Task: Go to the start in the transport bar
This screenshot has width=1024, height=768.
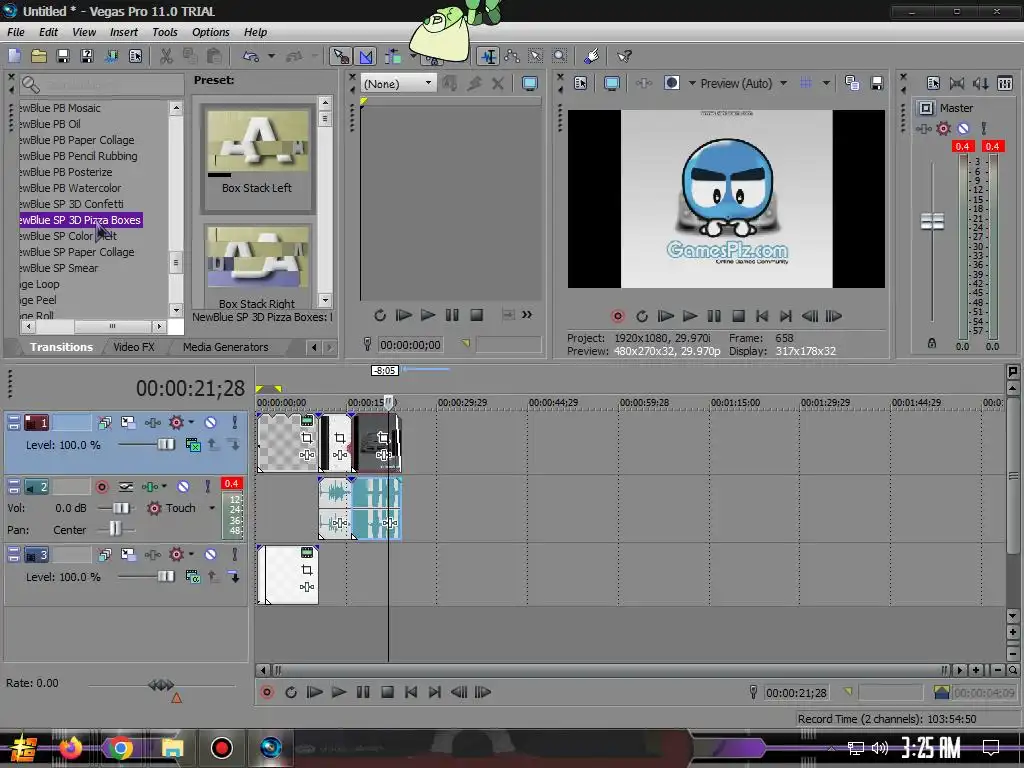Action: [411, 692]
